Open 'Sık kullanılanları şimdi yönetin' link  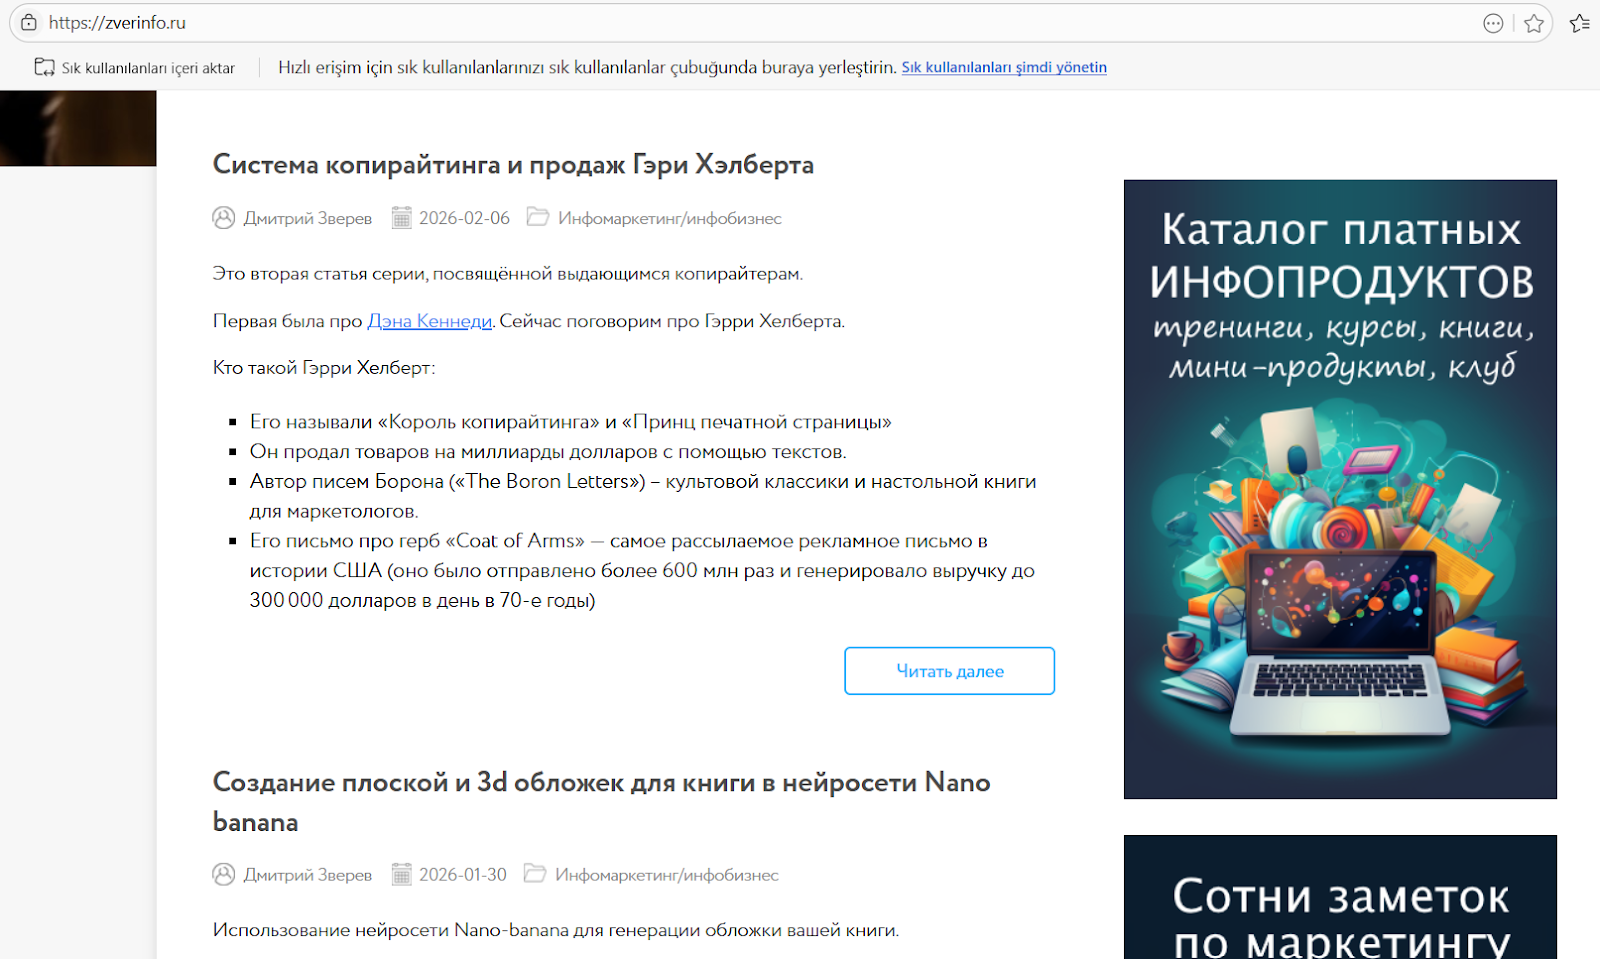[1004, 67]
